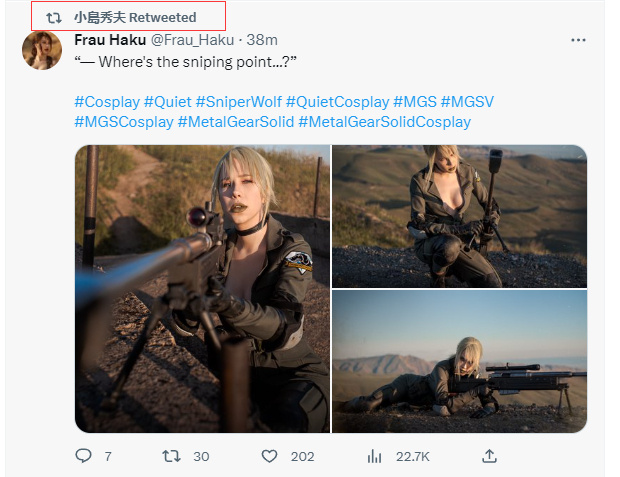Open the large left sniper photo

(x=202, y=288)
